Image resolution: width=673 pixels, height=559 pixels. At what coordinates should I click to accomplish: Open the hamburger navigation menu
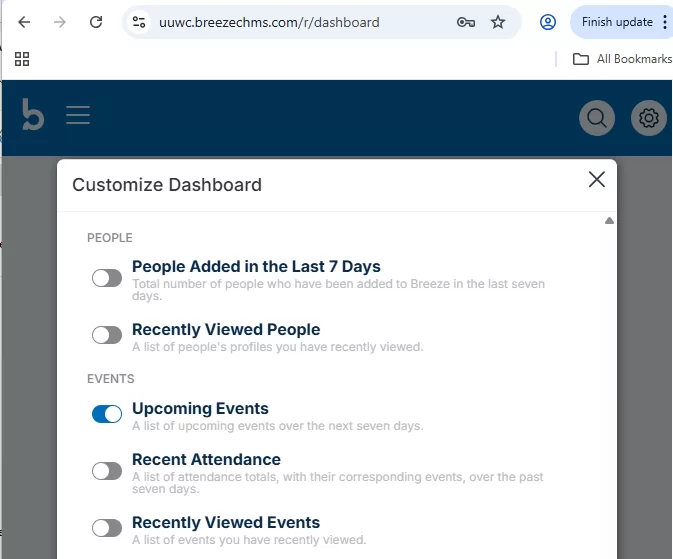click(x=78, y=116)
